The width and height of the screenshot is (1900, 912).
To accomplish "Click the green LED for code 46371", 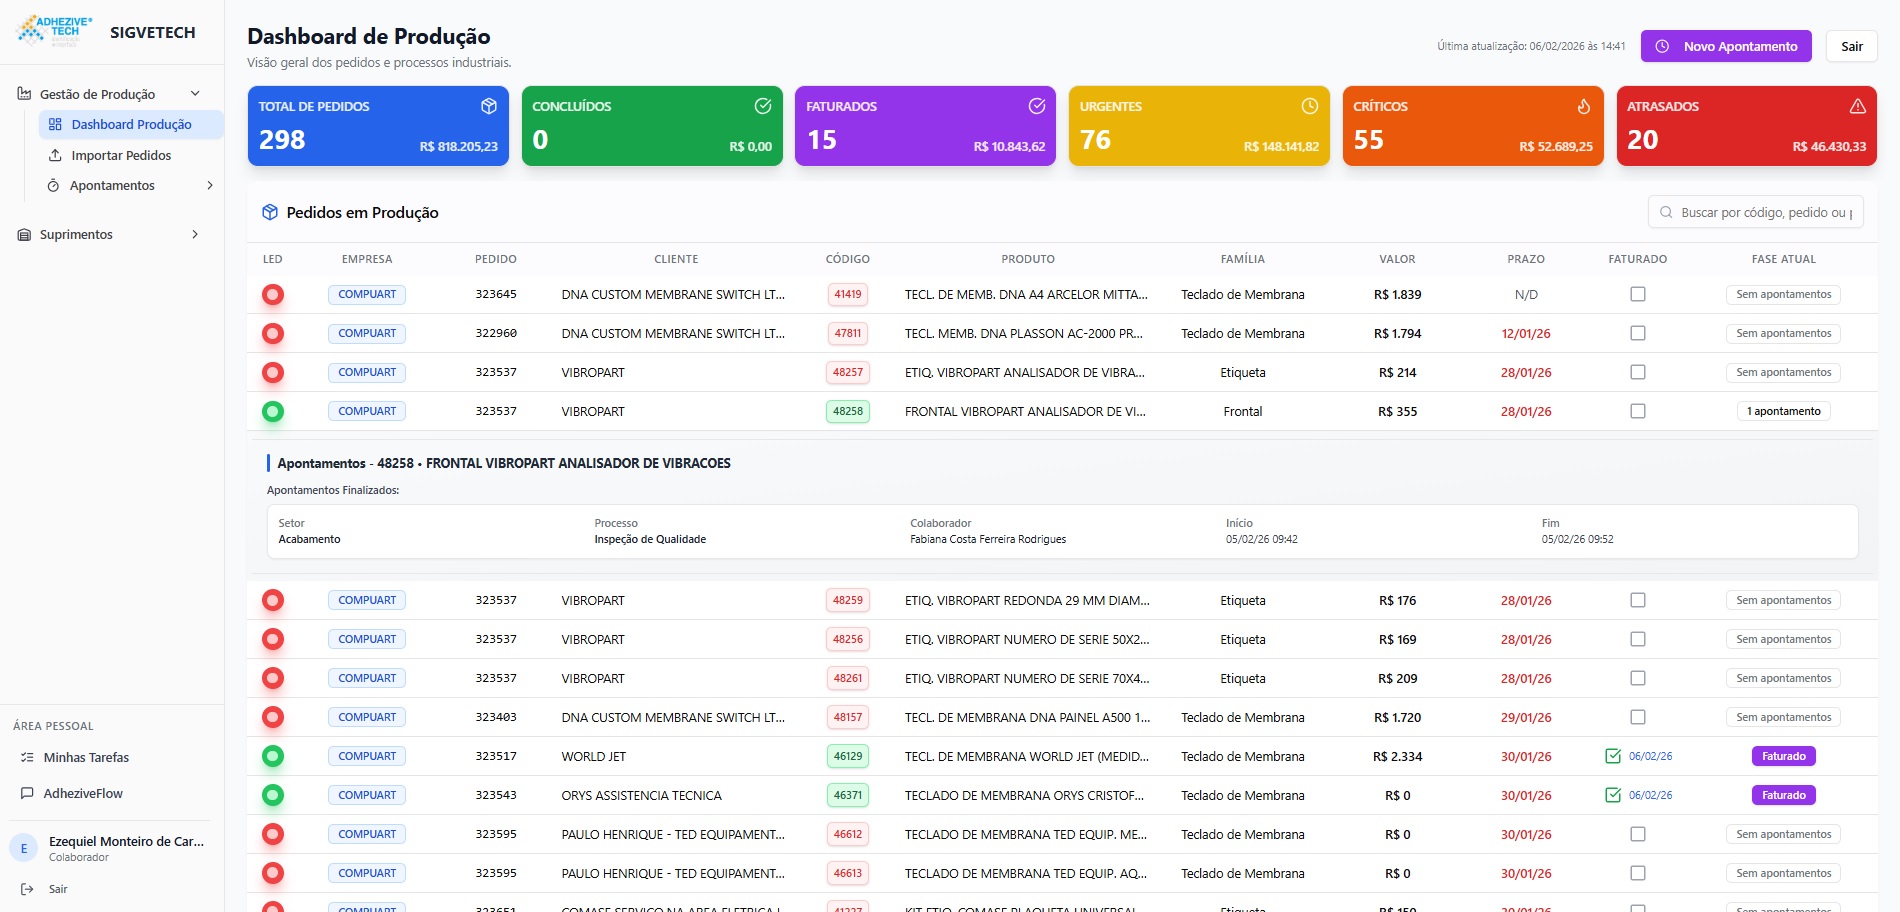I will tap(273, 796).
